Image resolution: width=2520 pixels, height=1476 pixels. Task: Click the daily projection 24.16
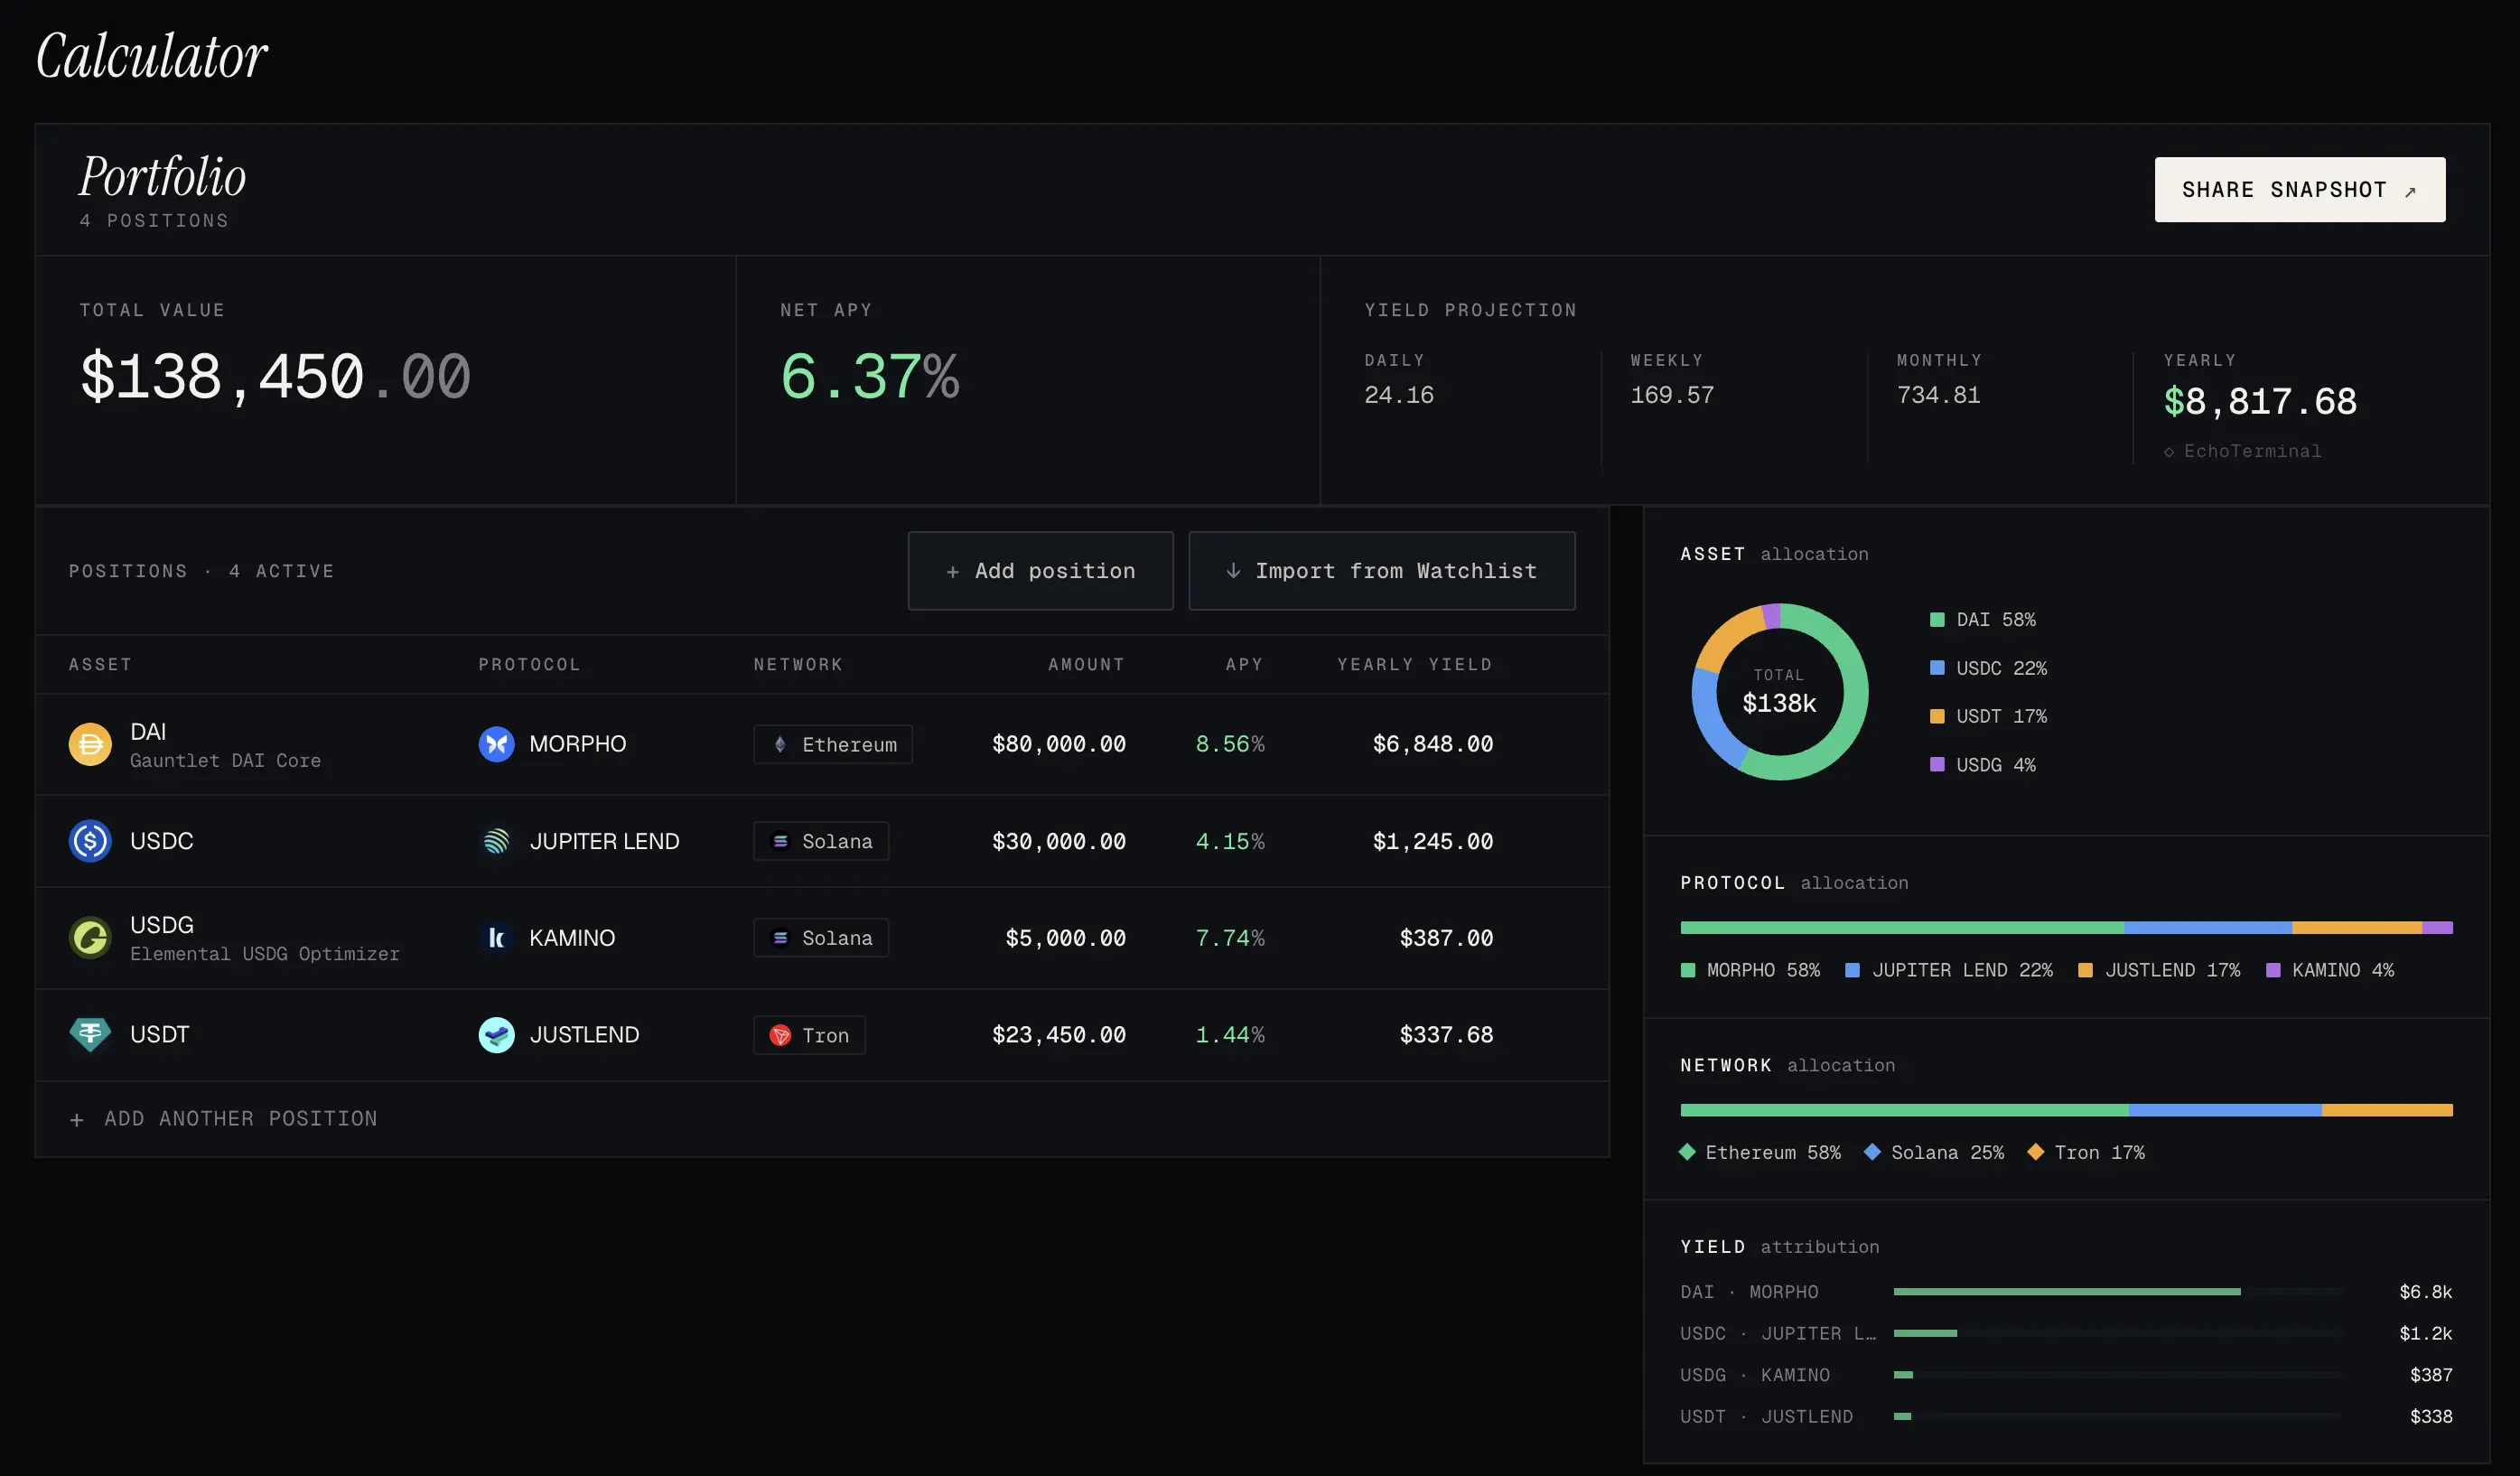1399,395
